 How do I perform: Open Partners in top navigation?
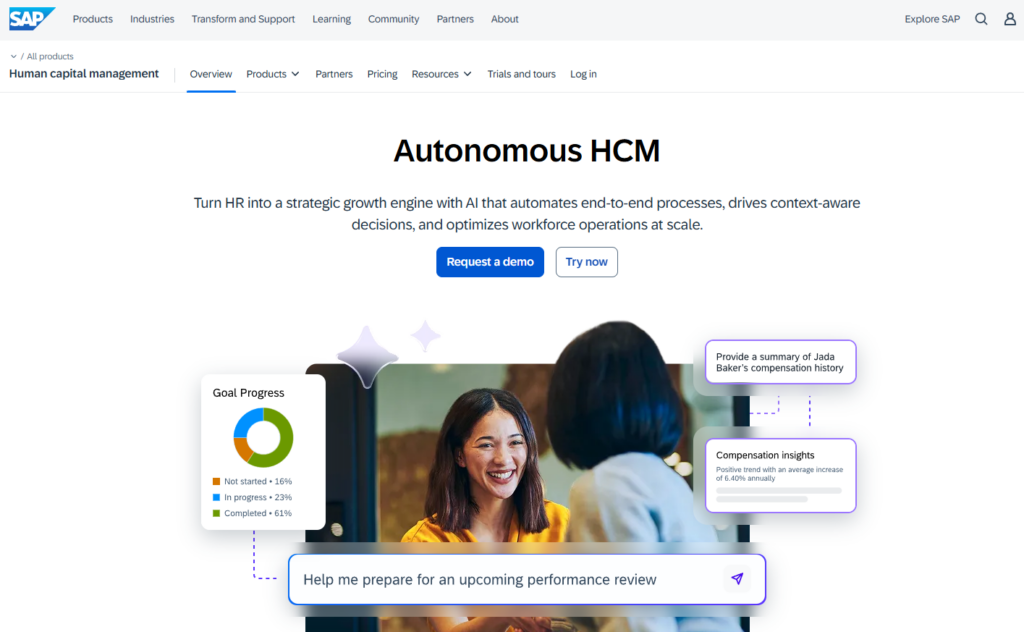pyautogui.click(x=455, y=19)
